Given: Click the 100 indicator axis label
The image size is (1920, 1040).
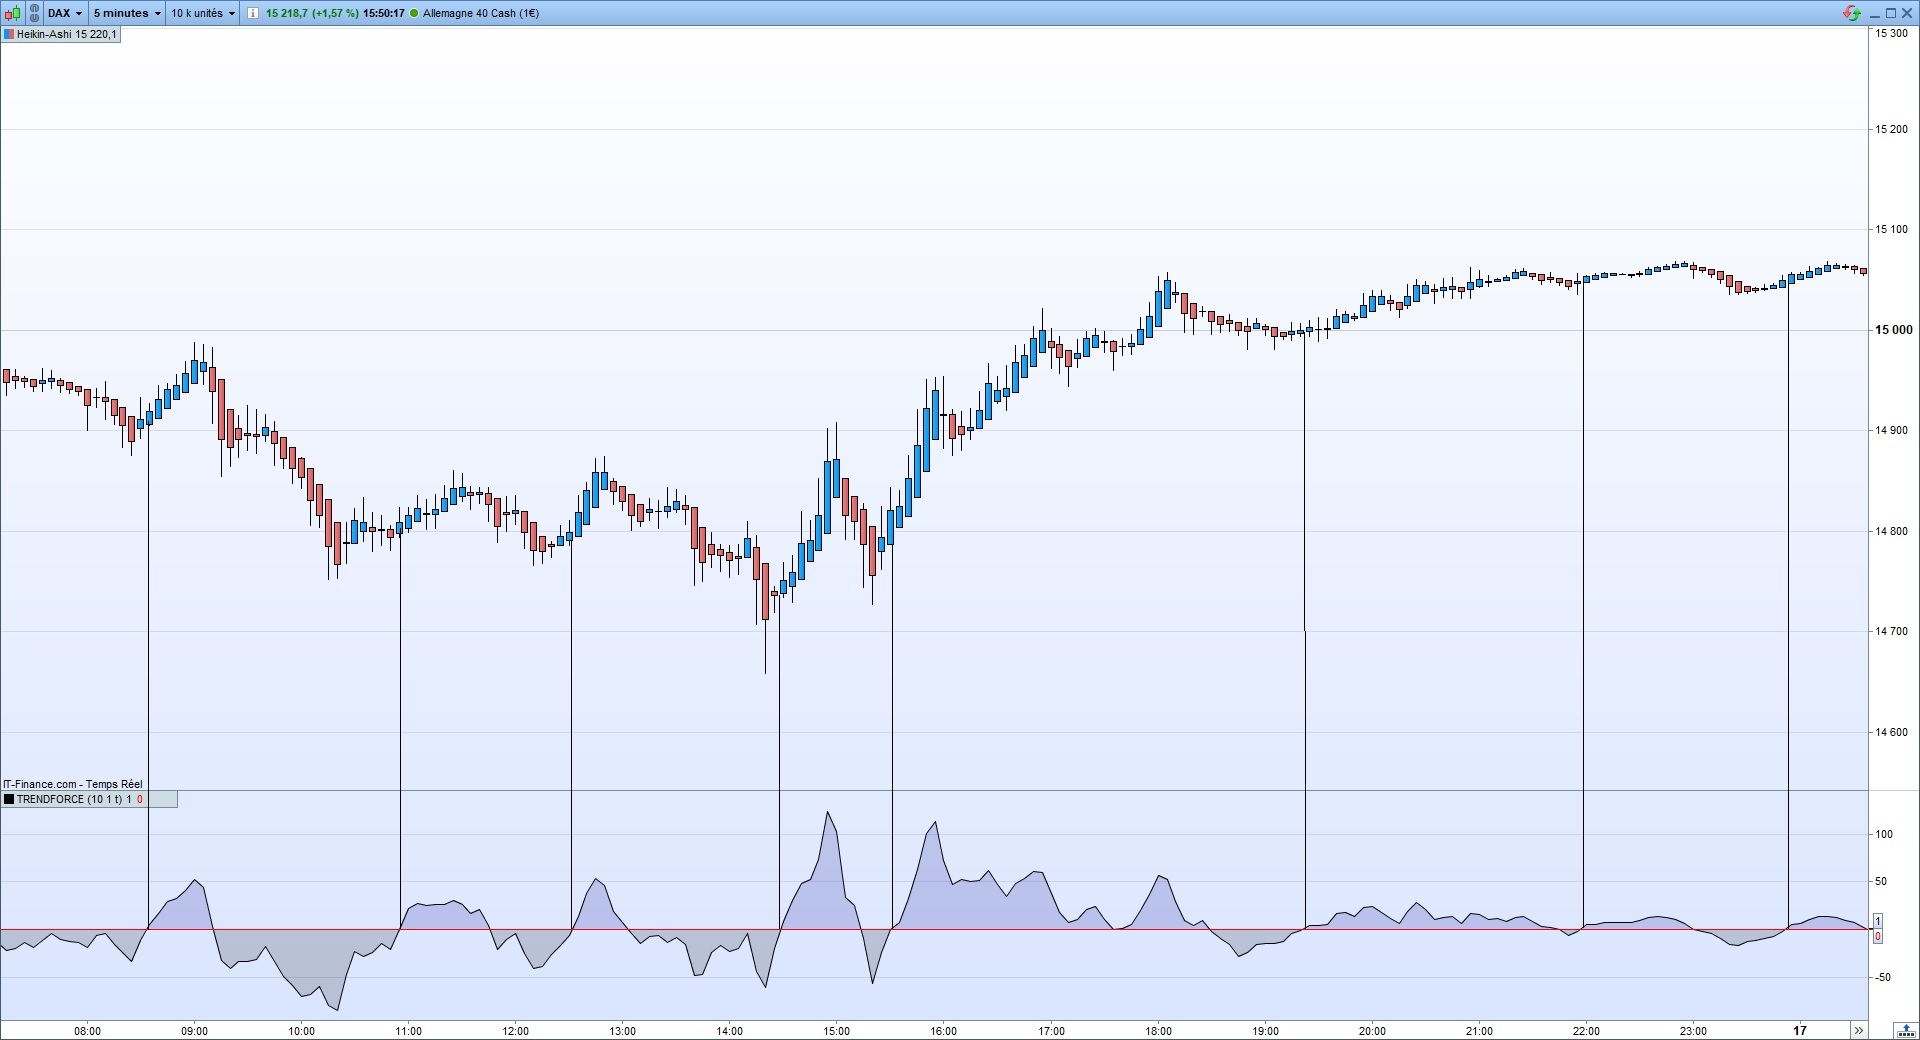Looking at the screenshot, I should (x=1883, y=834).
